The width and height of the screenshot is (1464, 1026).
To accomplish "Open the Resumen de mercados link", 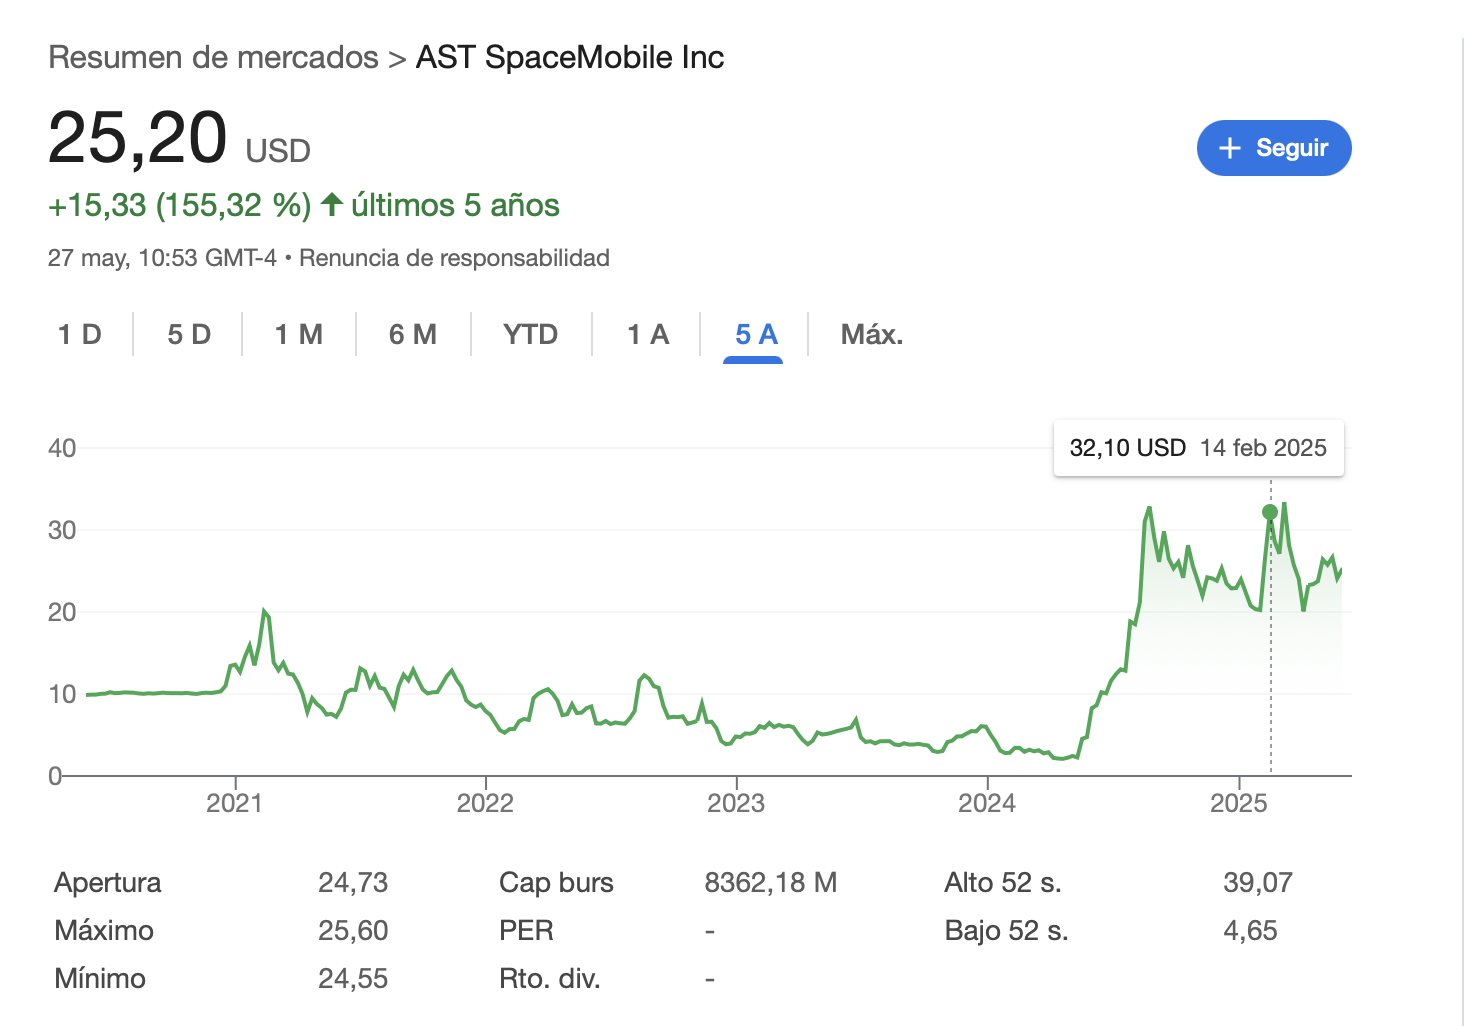I will 213,57.
